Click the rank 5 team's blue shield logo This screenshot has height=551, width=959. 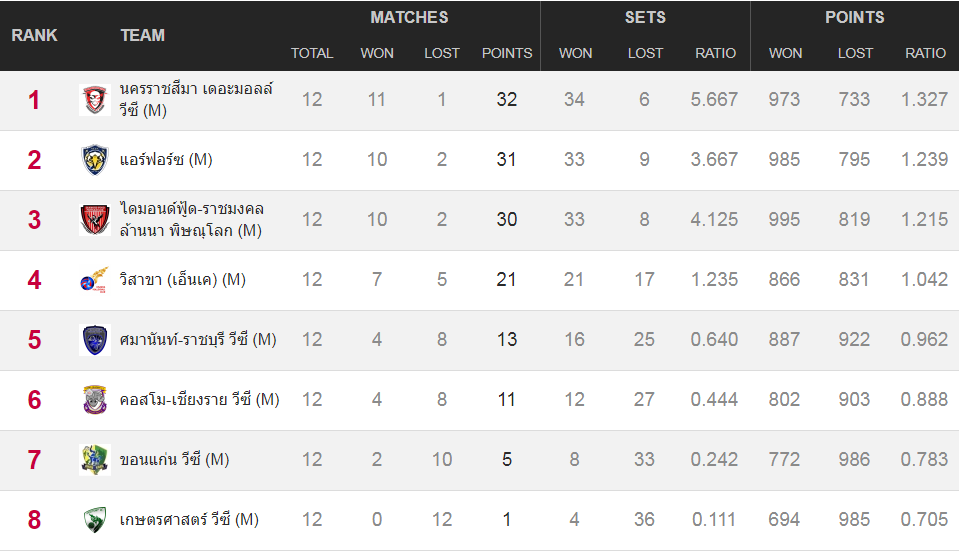(x=95, y=339)
